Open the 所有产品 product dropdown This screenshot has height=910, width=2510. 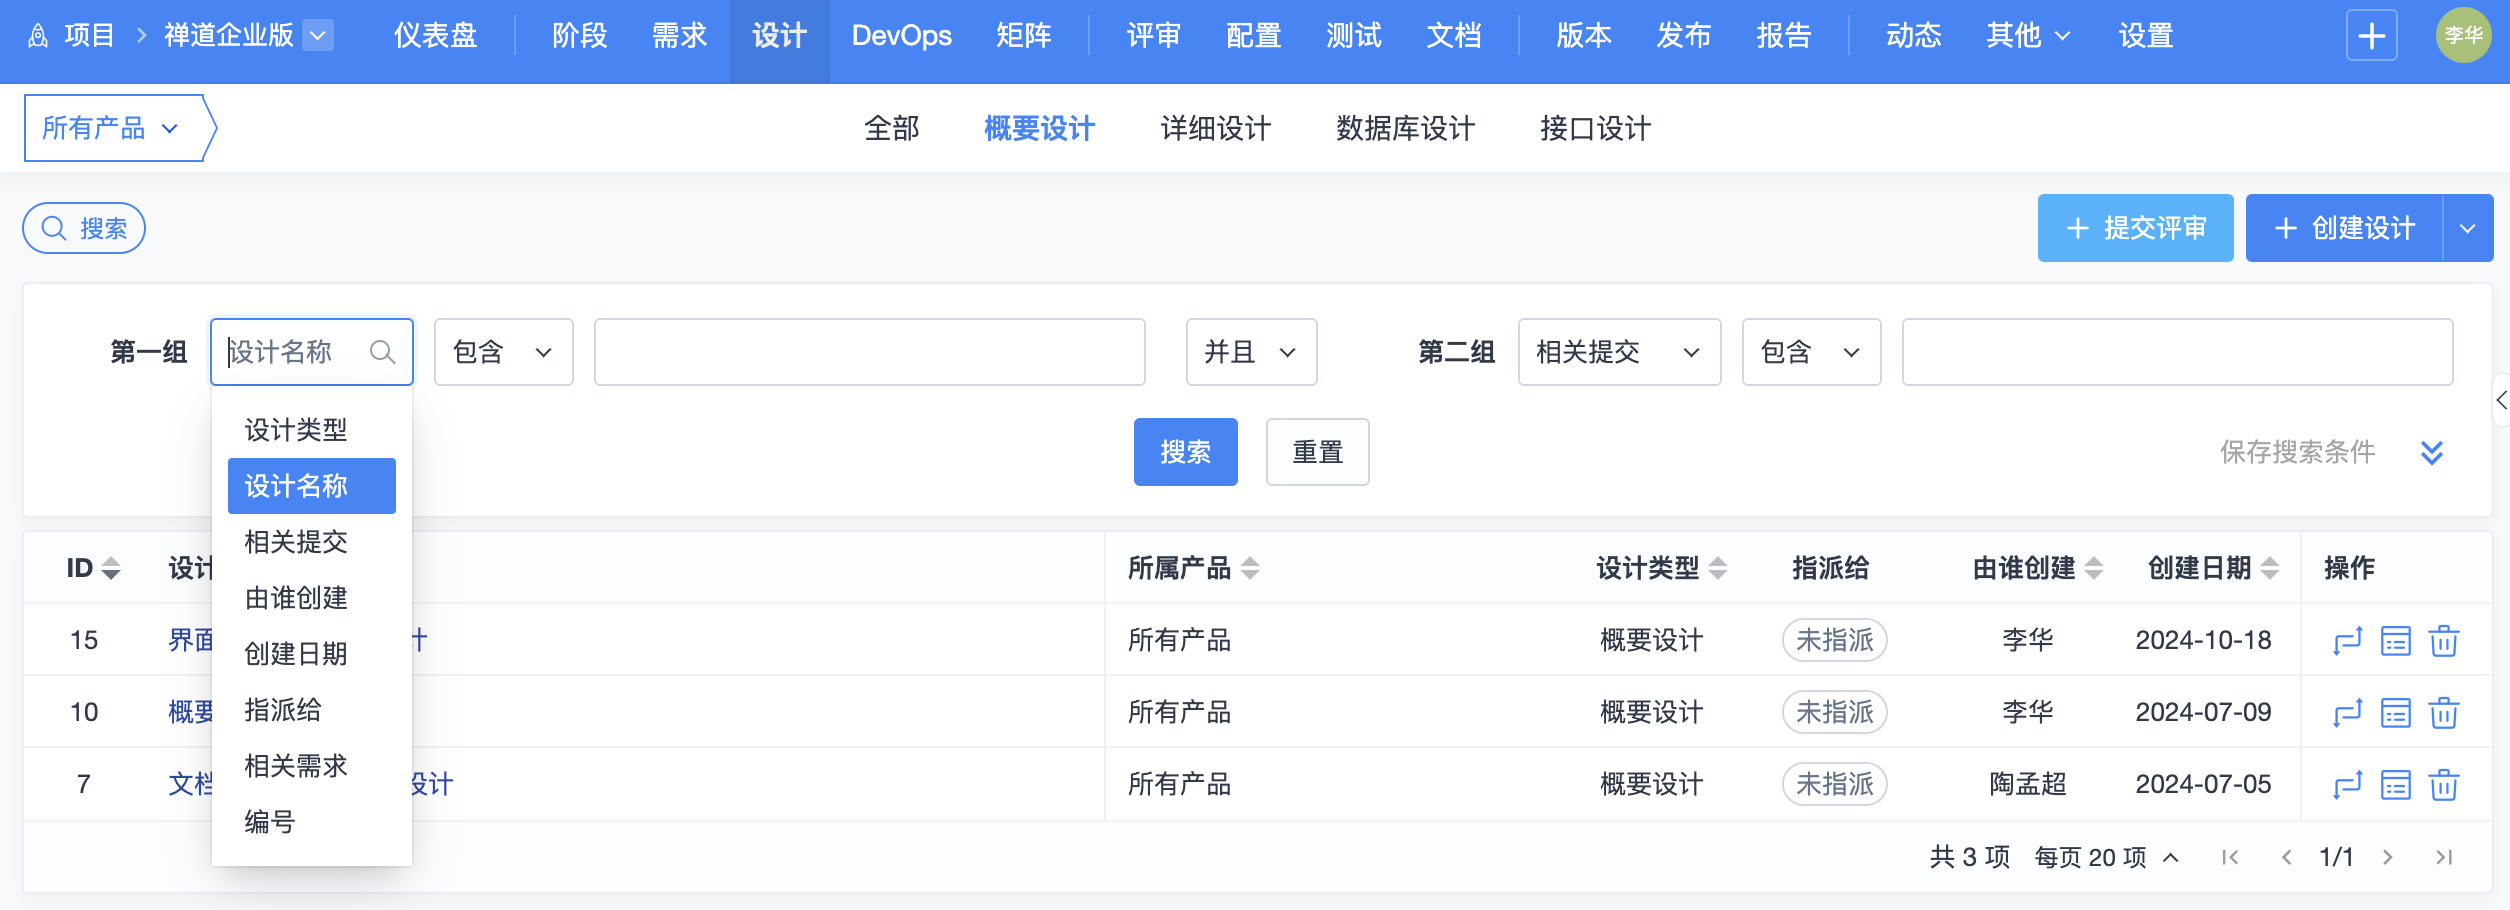coord(110,128)
